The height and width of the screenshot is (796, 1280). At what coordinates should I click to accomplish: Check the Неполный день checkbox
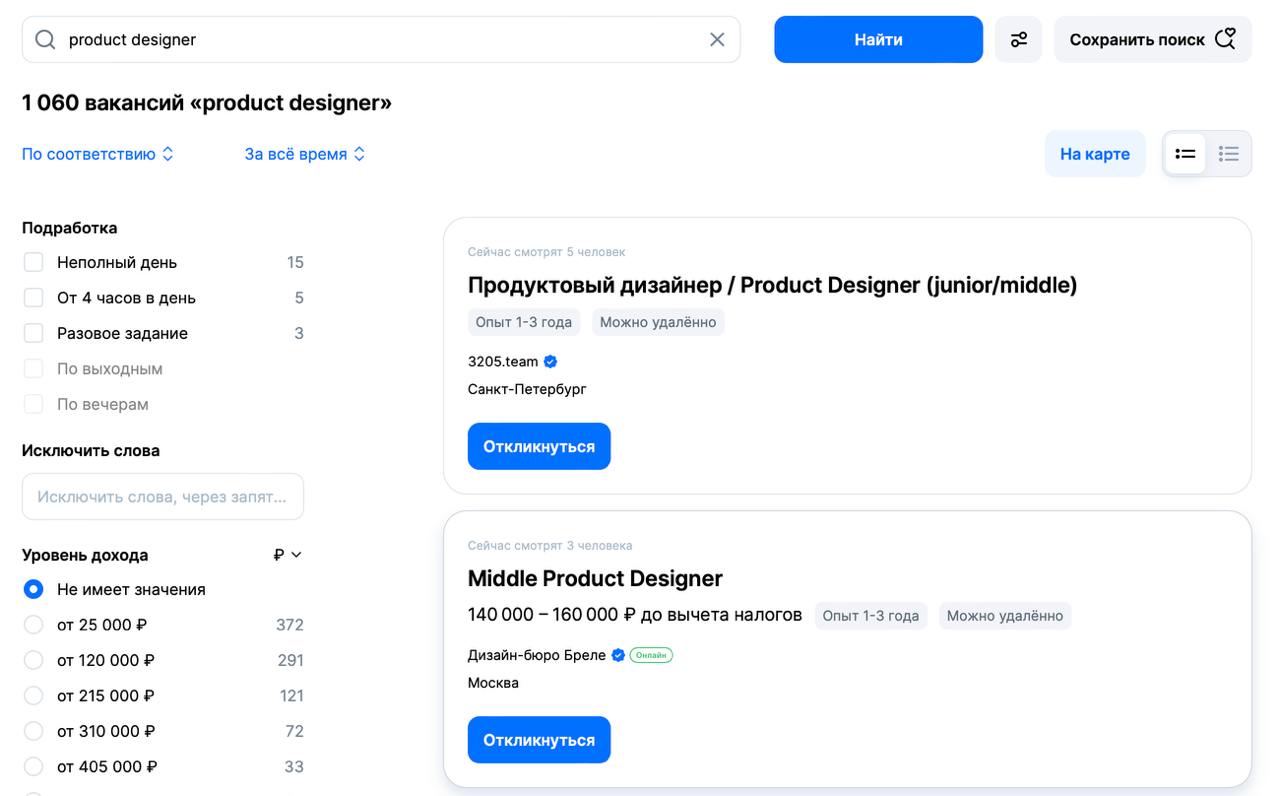coord(34,262)
